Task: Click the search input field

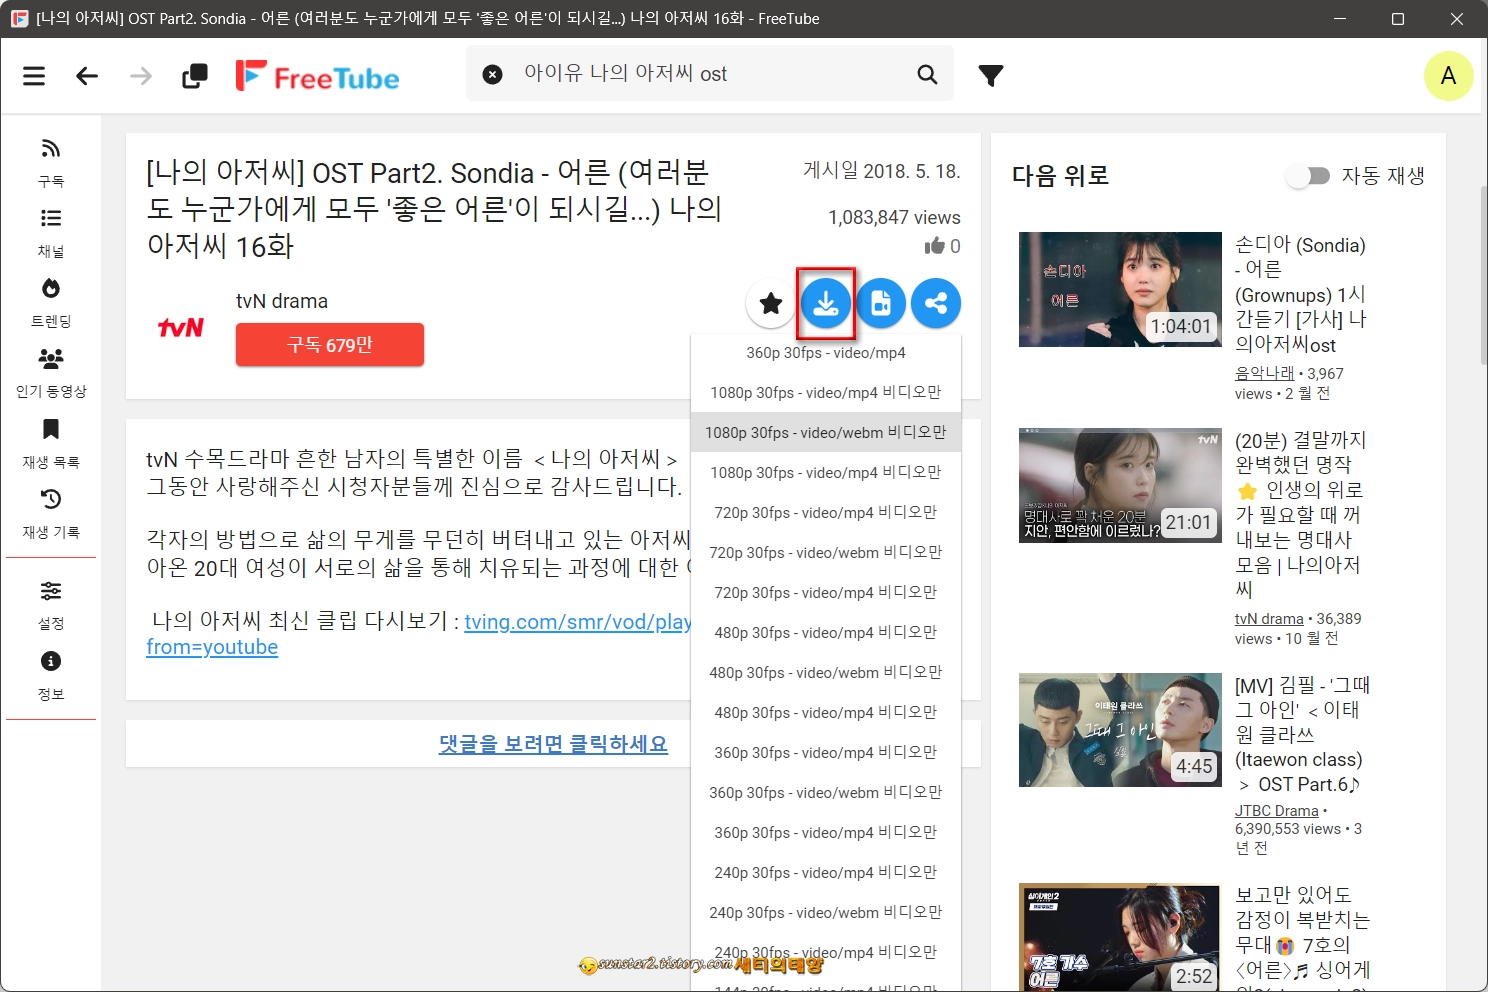Action: tap(710, 74)
